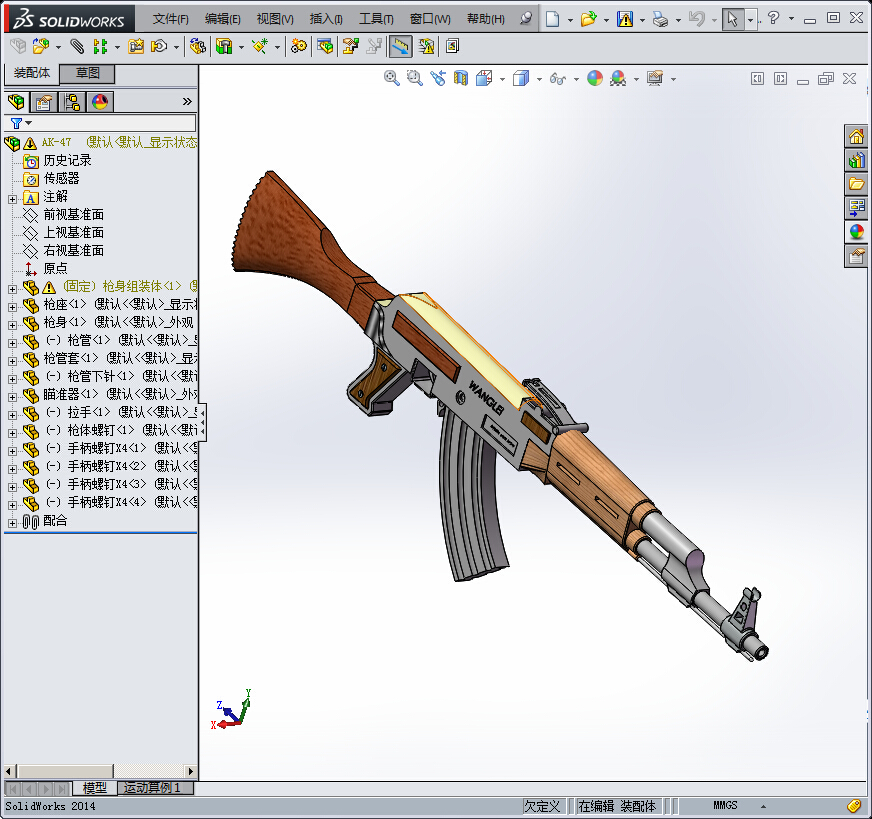The width and height of the screenshot is (872, 819).
Task: Activate the Select cursor tool
Action: (732, 19)
